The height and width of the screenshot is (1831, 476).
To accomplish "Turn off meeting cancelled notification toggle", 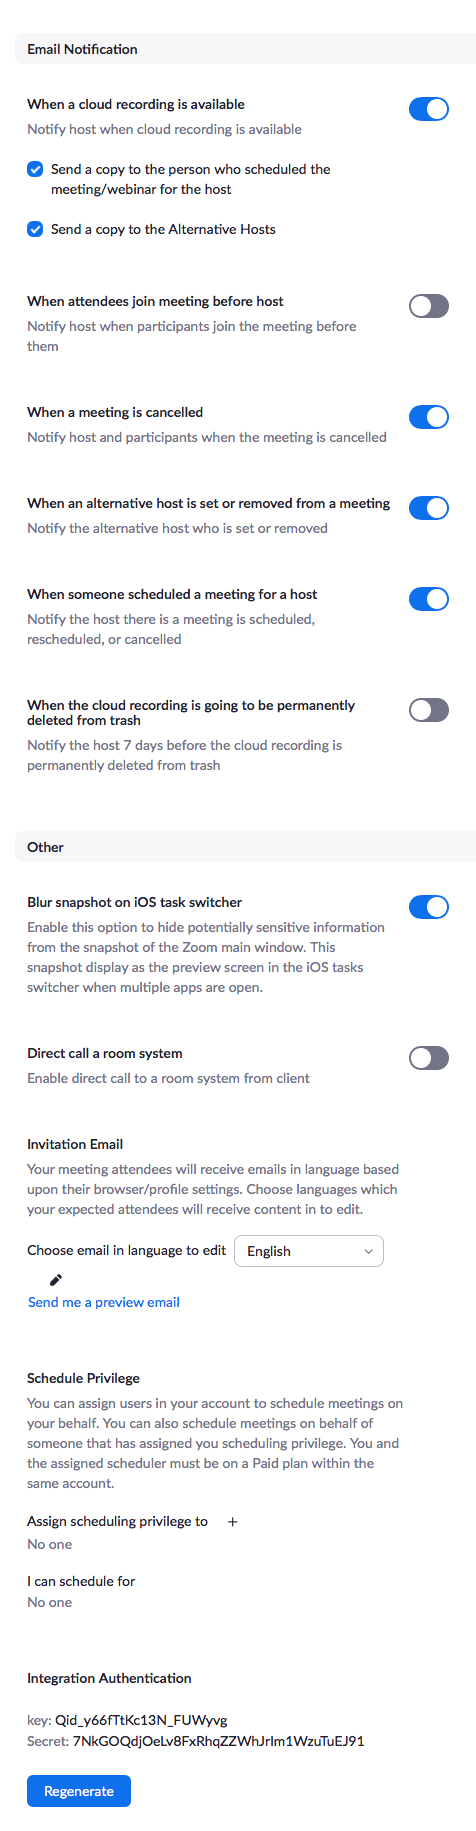I will point(429,417).
